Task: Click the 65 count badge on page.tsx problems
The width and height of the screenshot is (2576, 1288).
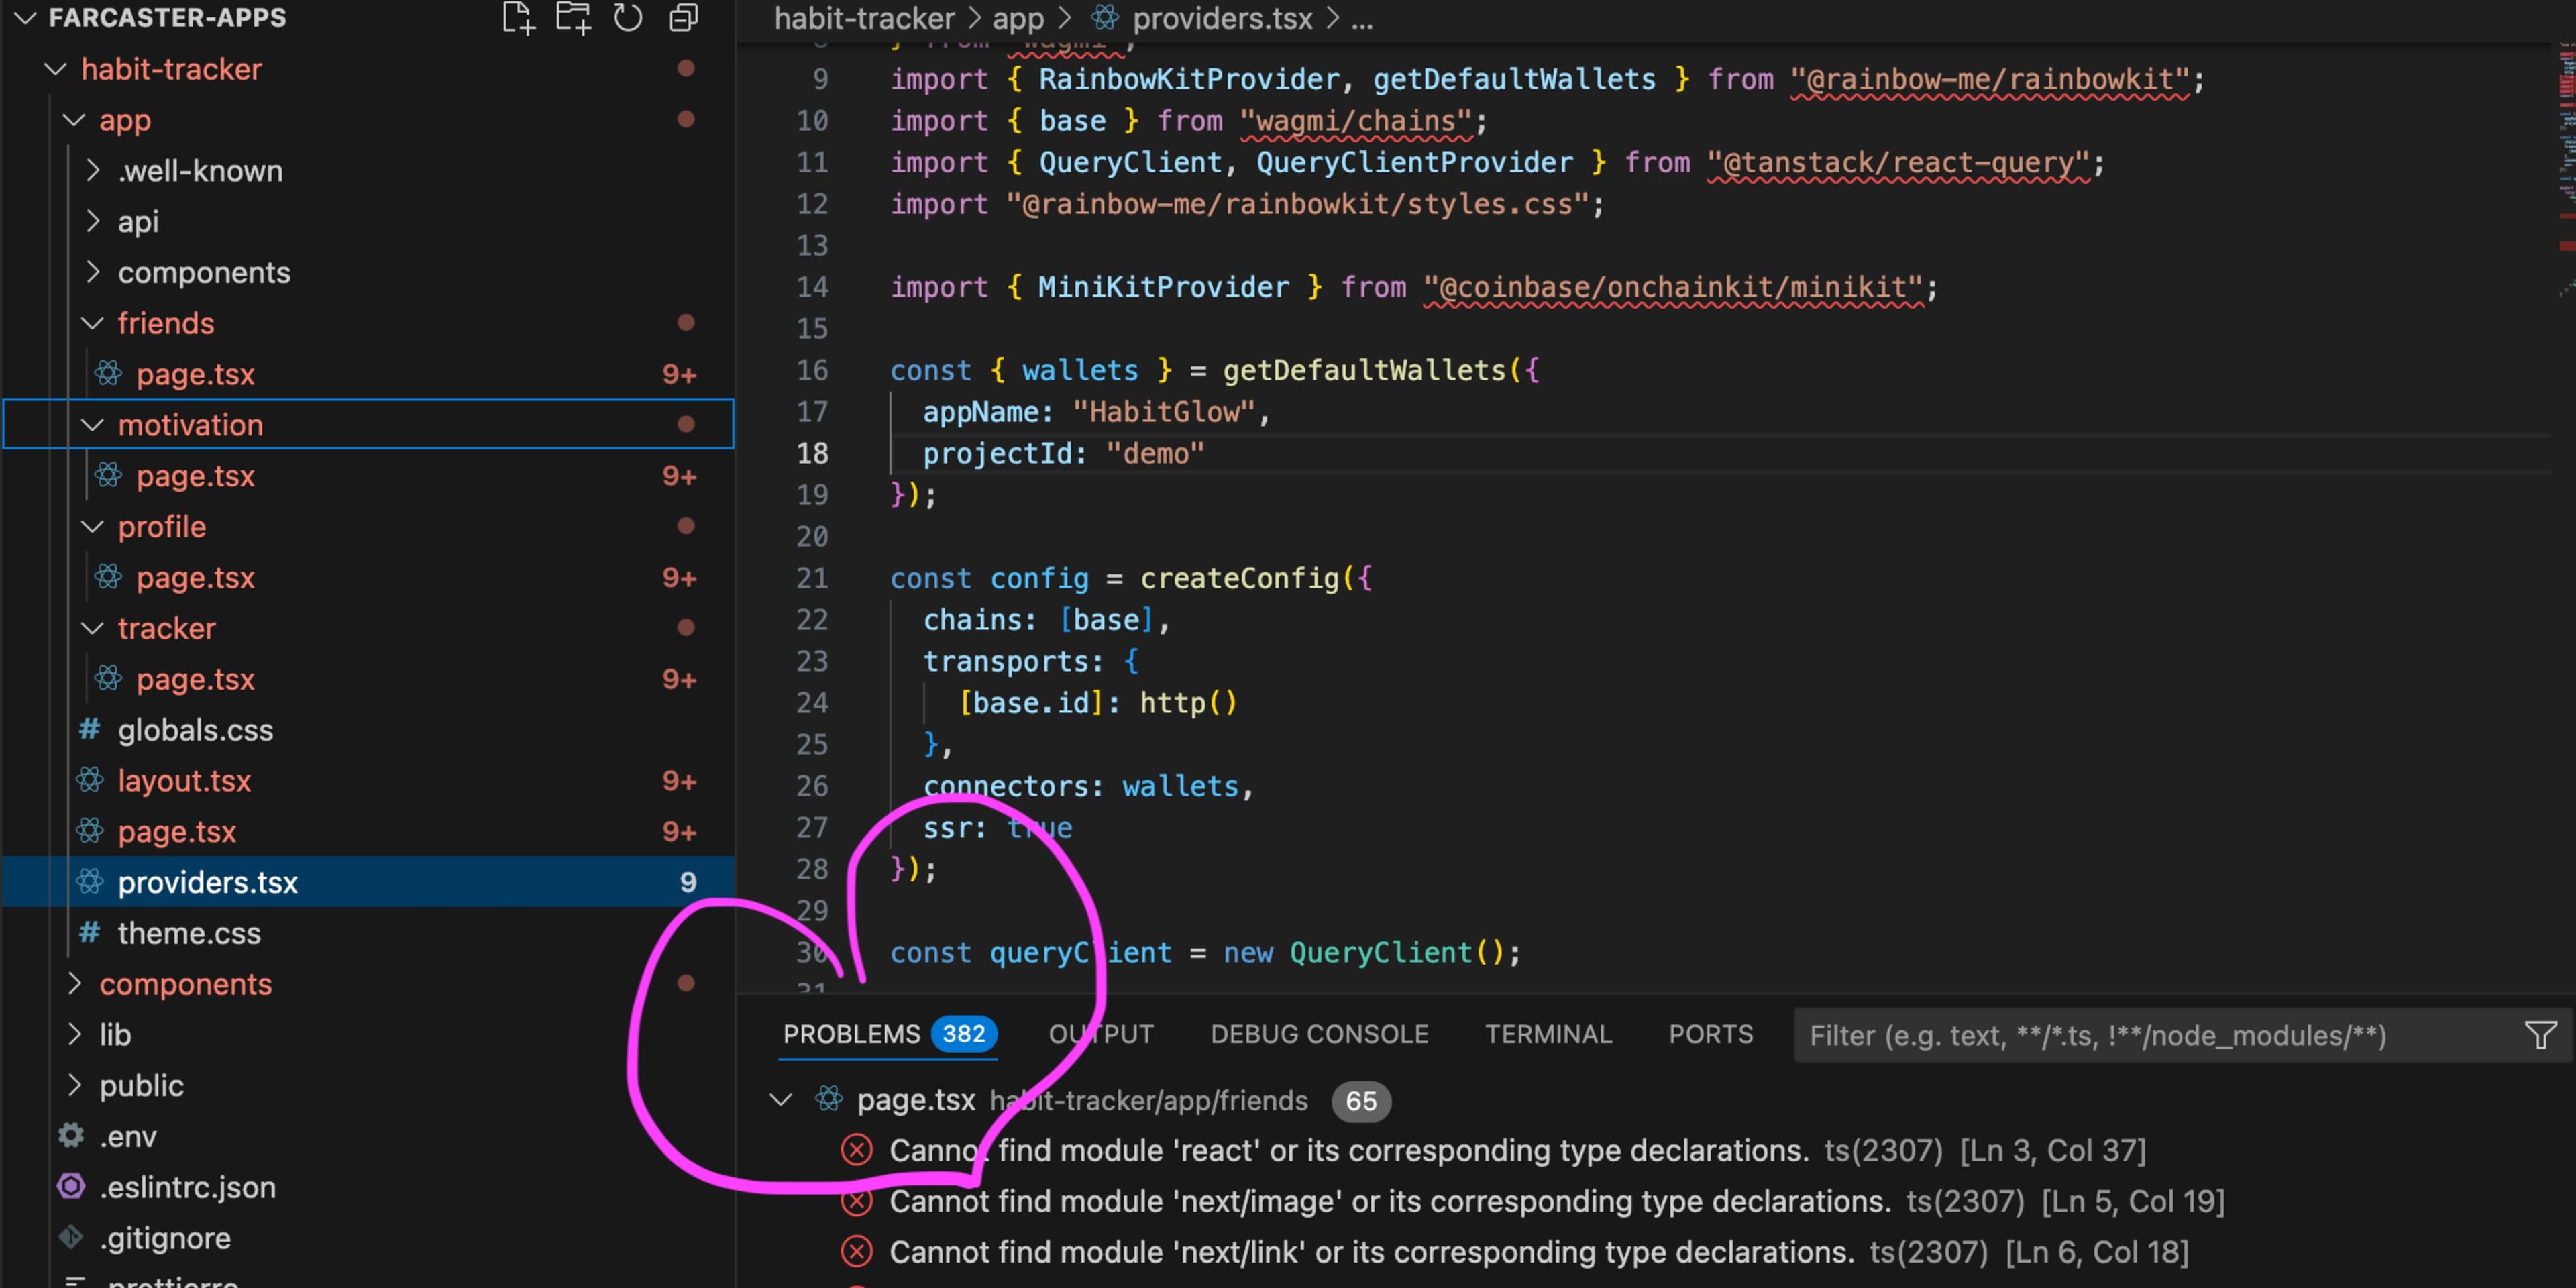Action: (x=1361, y=1101)
